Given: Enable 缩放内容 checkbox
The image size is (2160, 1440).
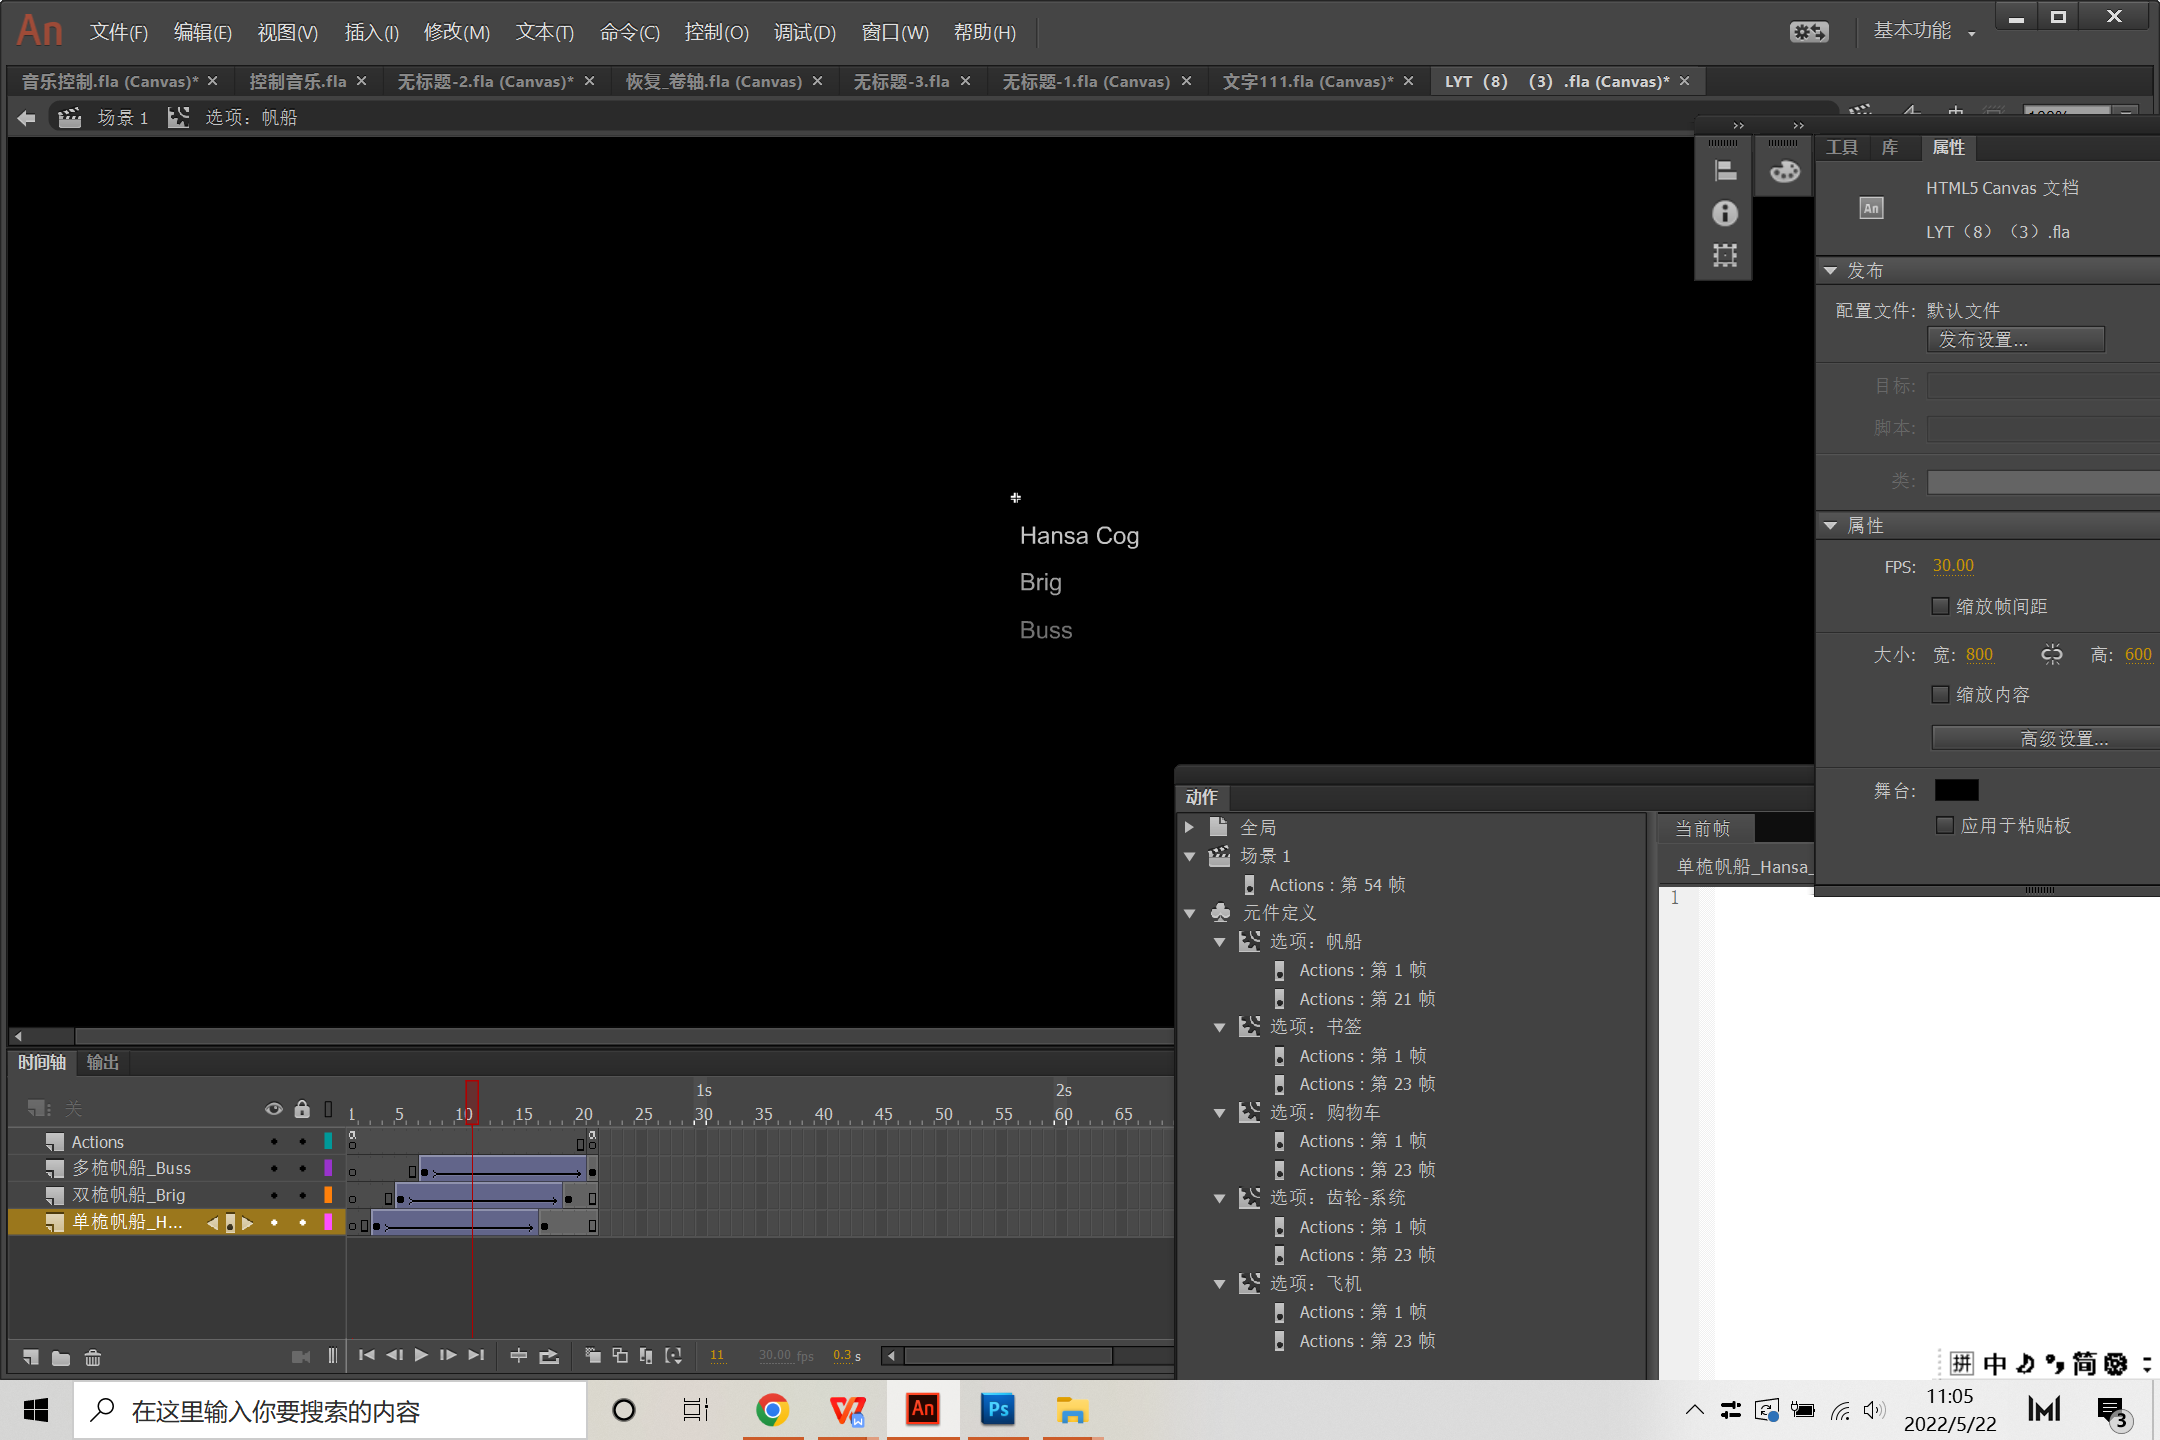Looking at the screenshot, I should [x=1940, y=694].
